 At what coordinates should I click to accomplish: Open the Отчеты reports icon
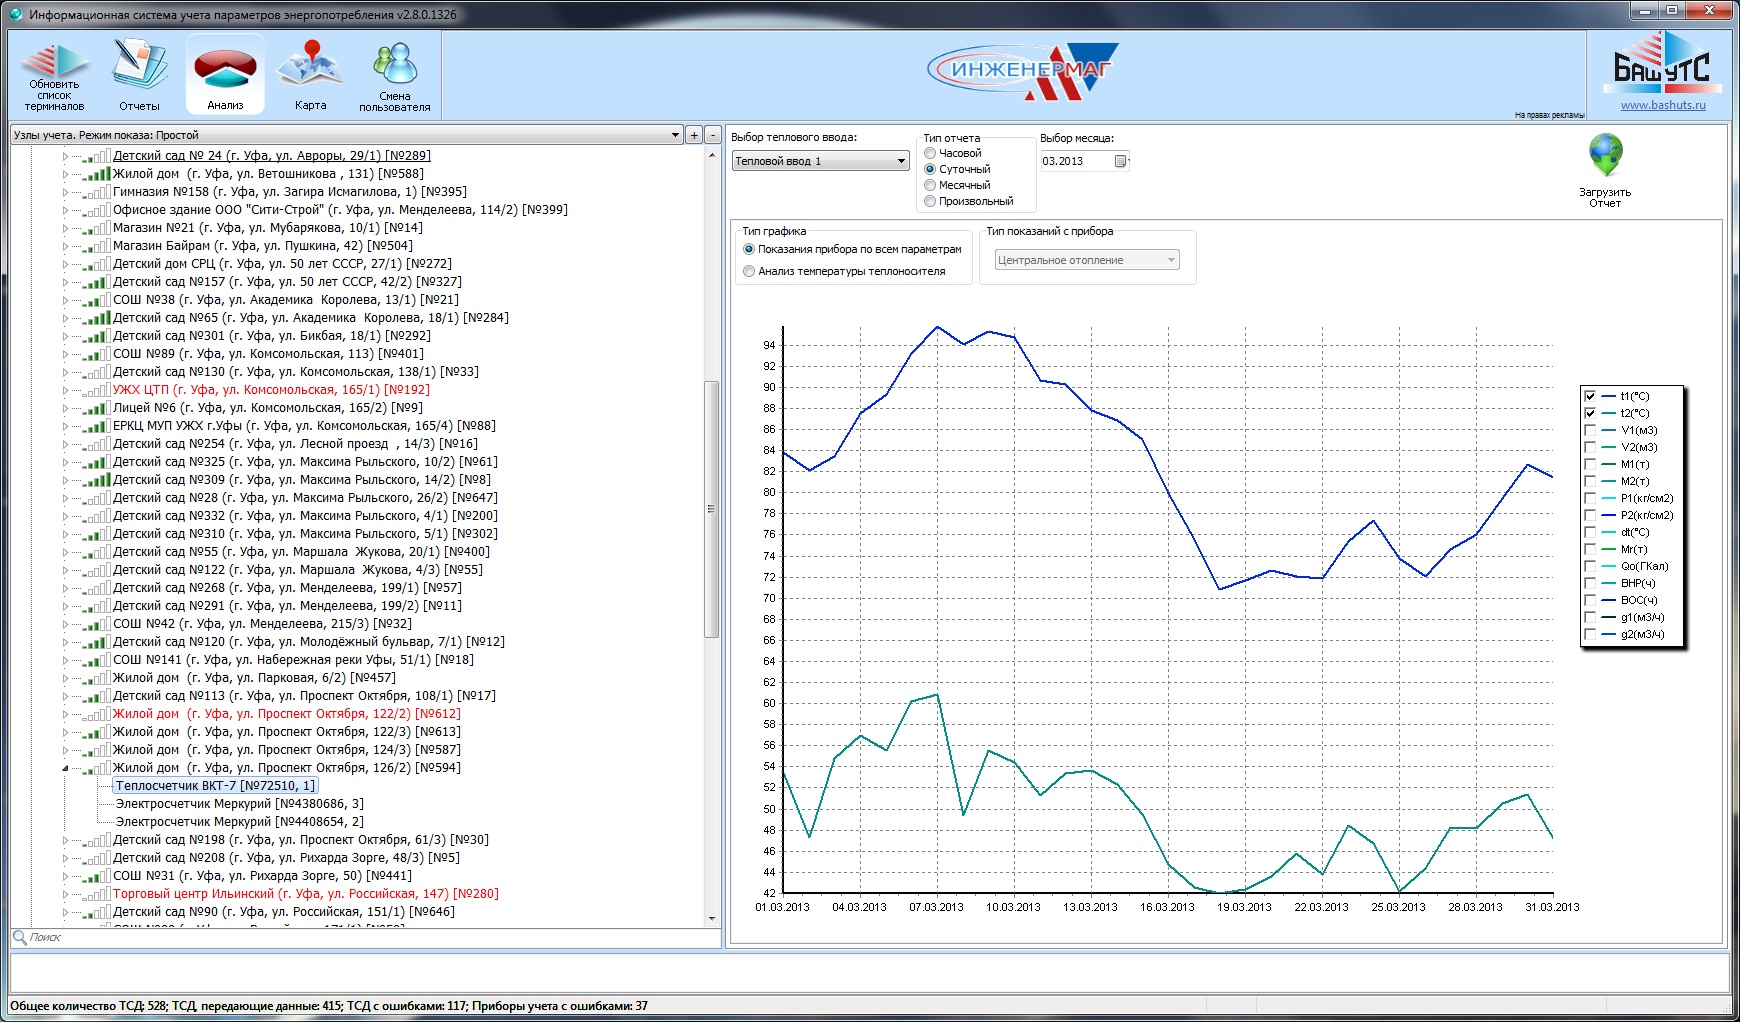[x=139, y=75]
